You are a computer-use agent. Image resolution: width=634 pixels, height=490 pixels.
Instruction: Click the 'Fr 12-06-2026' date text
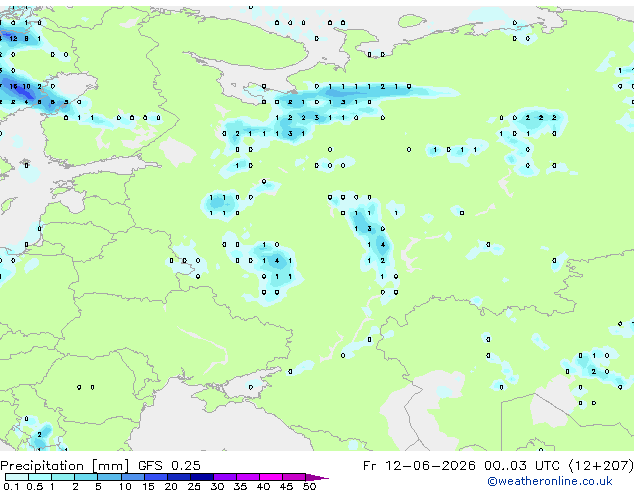(419, 466)
